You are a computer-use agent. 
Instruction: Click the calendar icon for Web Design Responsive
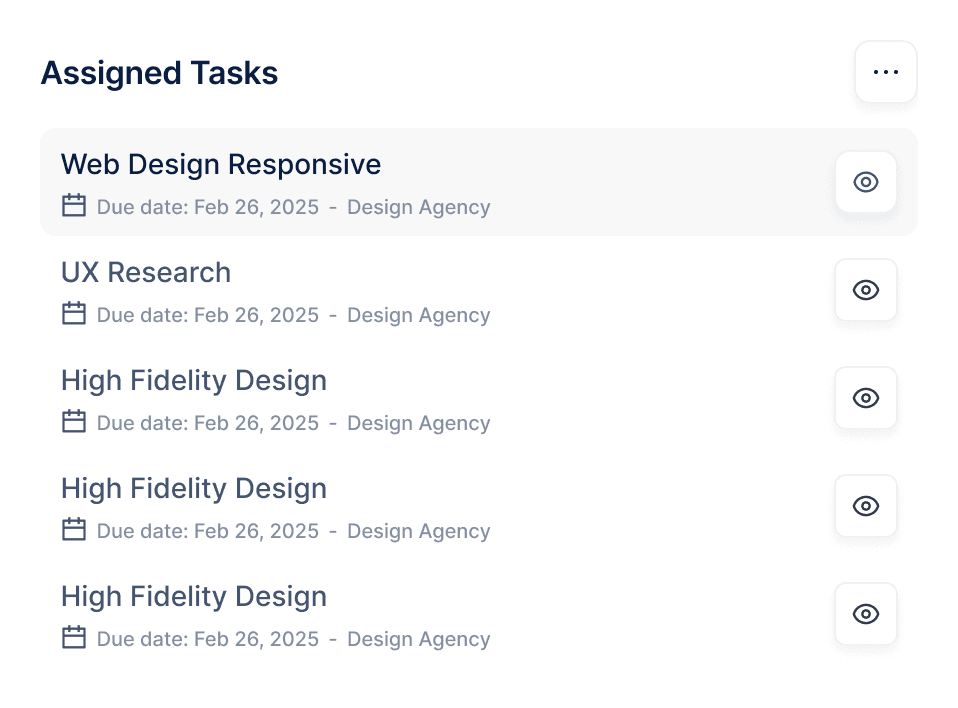74,205
